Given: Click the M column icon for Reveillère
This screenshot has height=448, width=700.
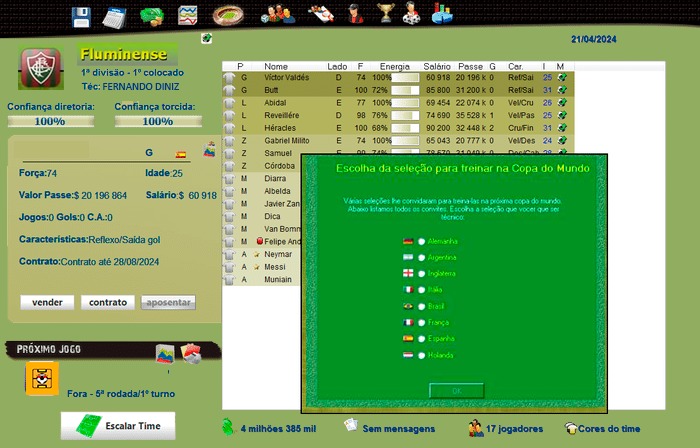Looking at the screenshot, I should (562, 115).
